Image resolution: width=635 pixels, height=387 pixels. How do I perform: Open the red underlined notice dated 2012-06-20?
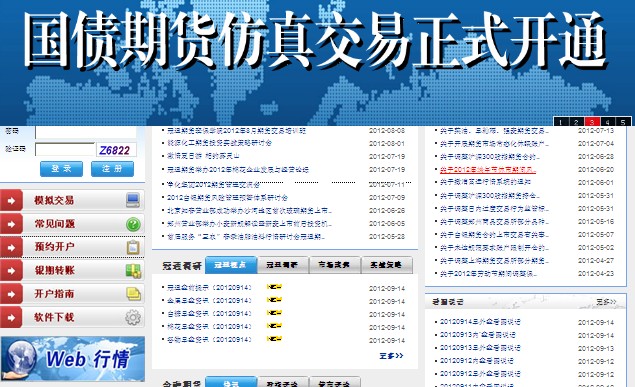[x=488, y=170]
